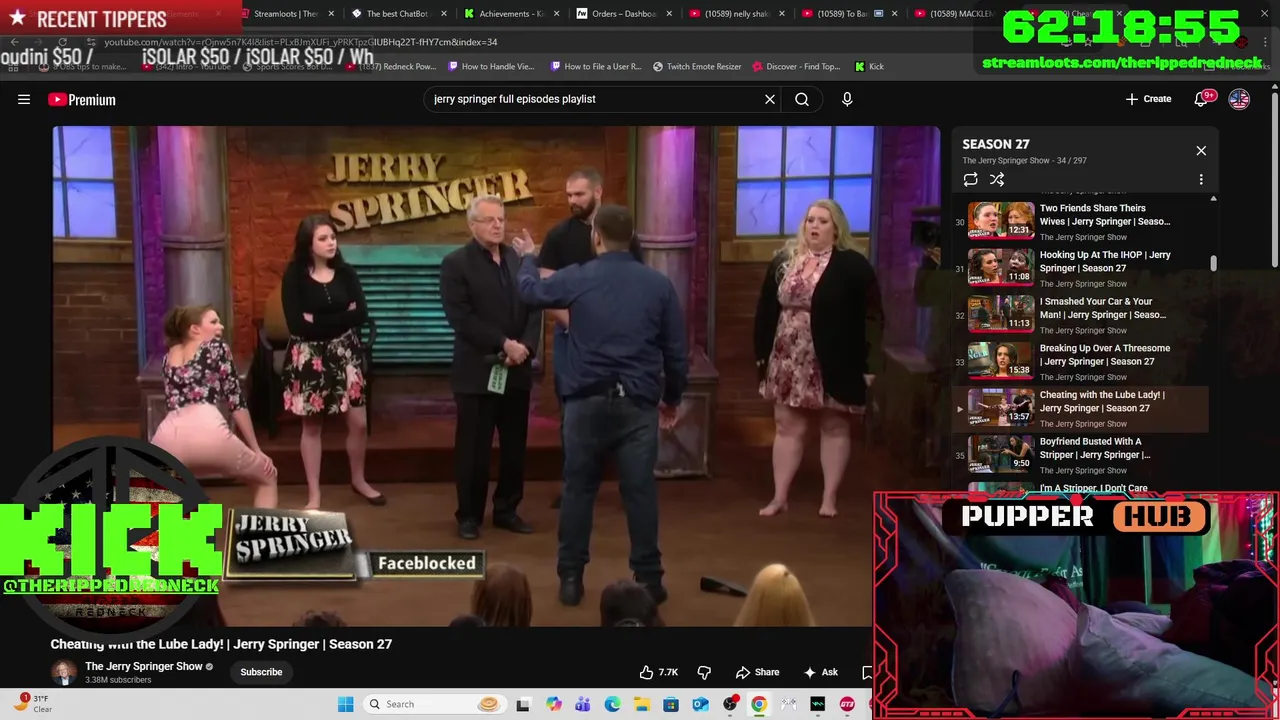Close the Season 27 playlist panel

click(x=1201, y=150)
